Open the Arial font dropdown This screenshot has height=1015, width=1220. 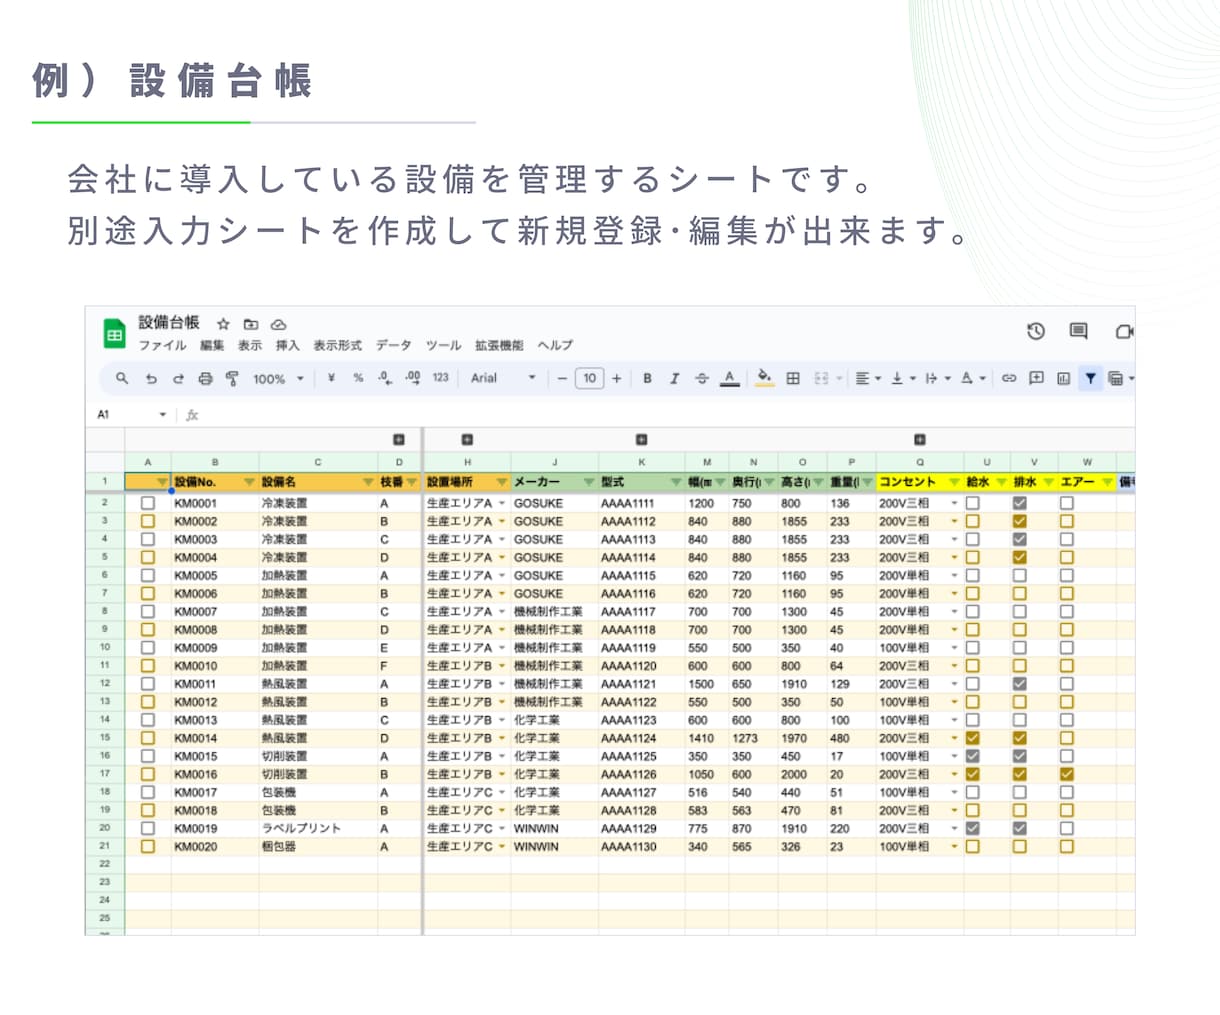point(504,378)
